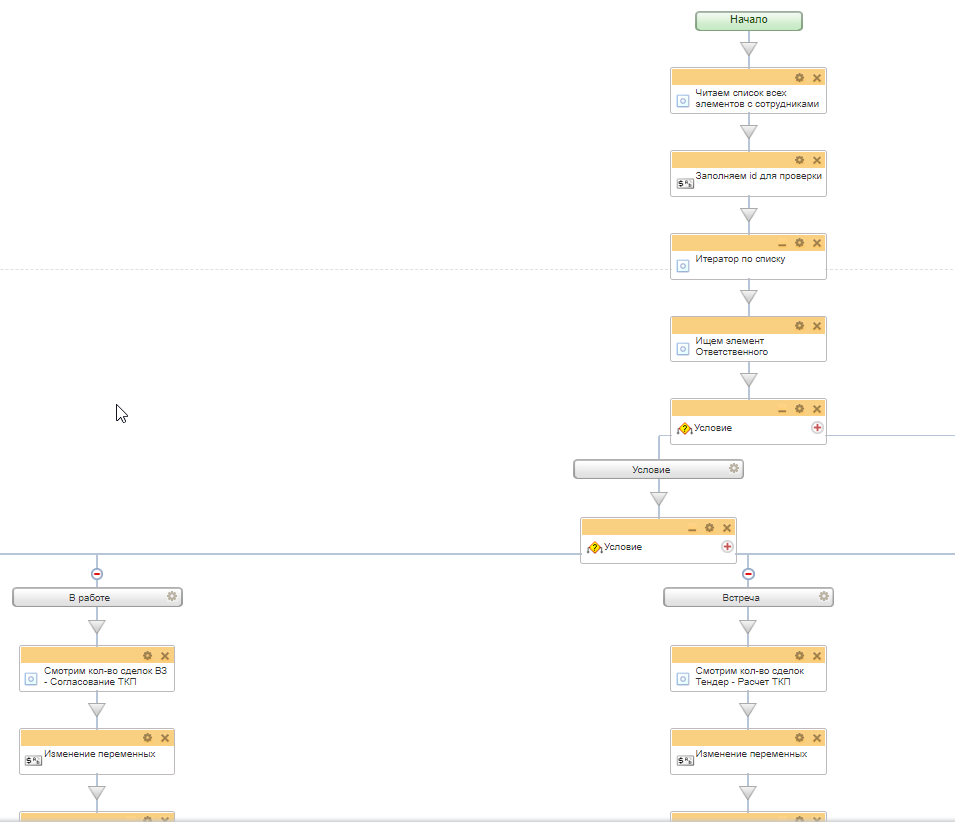Delete the 'Заполняем id для проверки' block
The height and width of the screenshot is (825, 955).
tap(817, 160)
